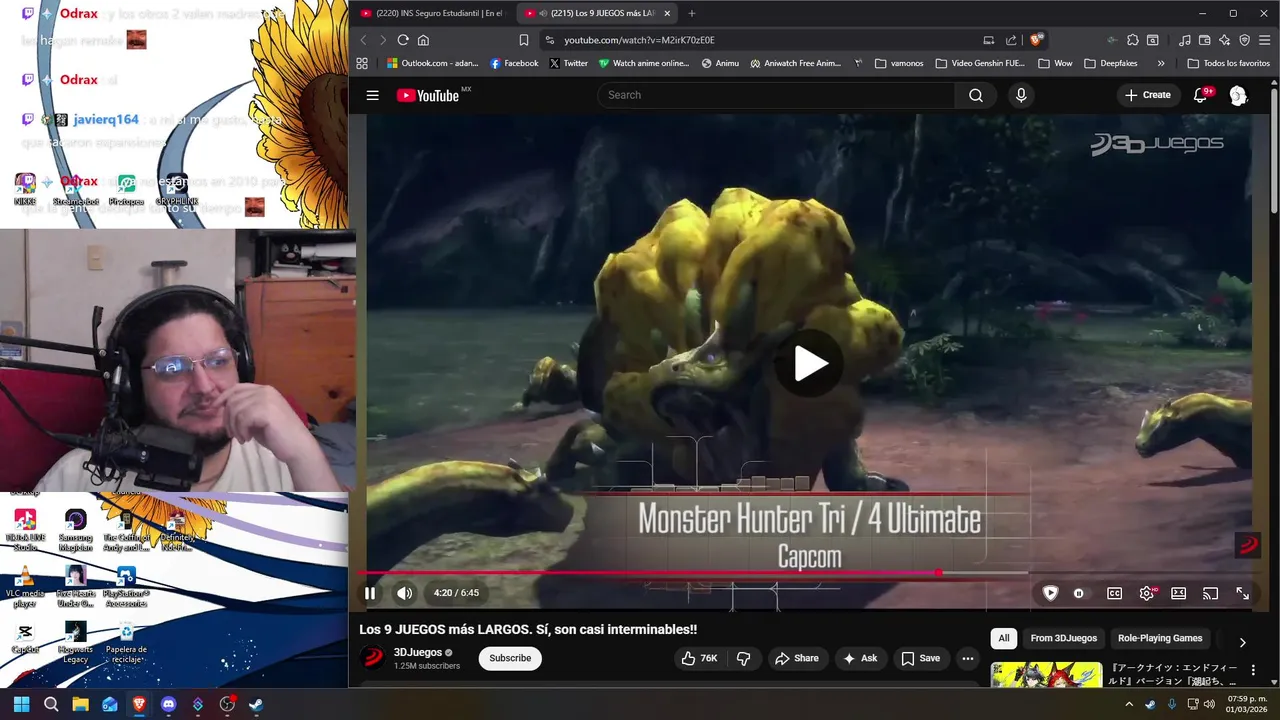
Task: Open recommended Arknights video thumbnail
Action: point(1046,675)
